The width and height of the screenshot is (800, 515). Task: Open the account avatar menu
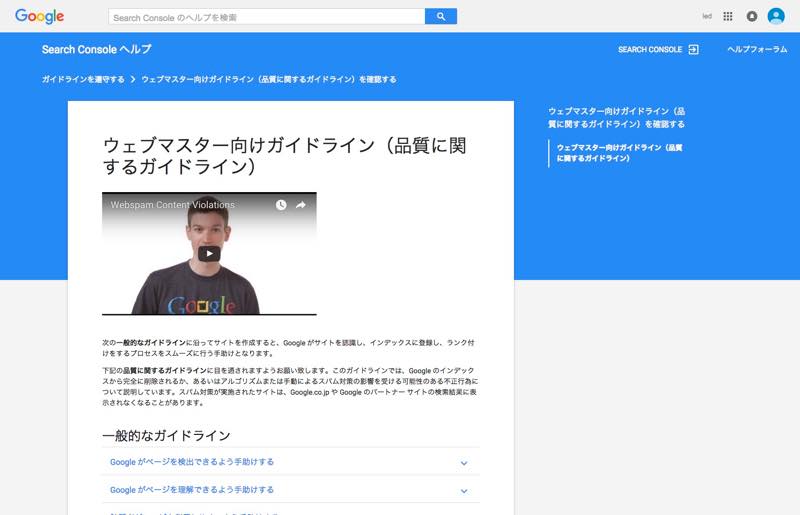776,16
